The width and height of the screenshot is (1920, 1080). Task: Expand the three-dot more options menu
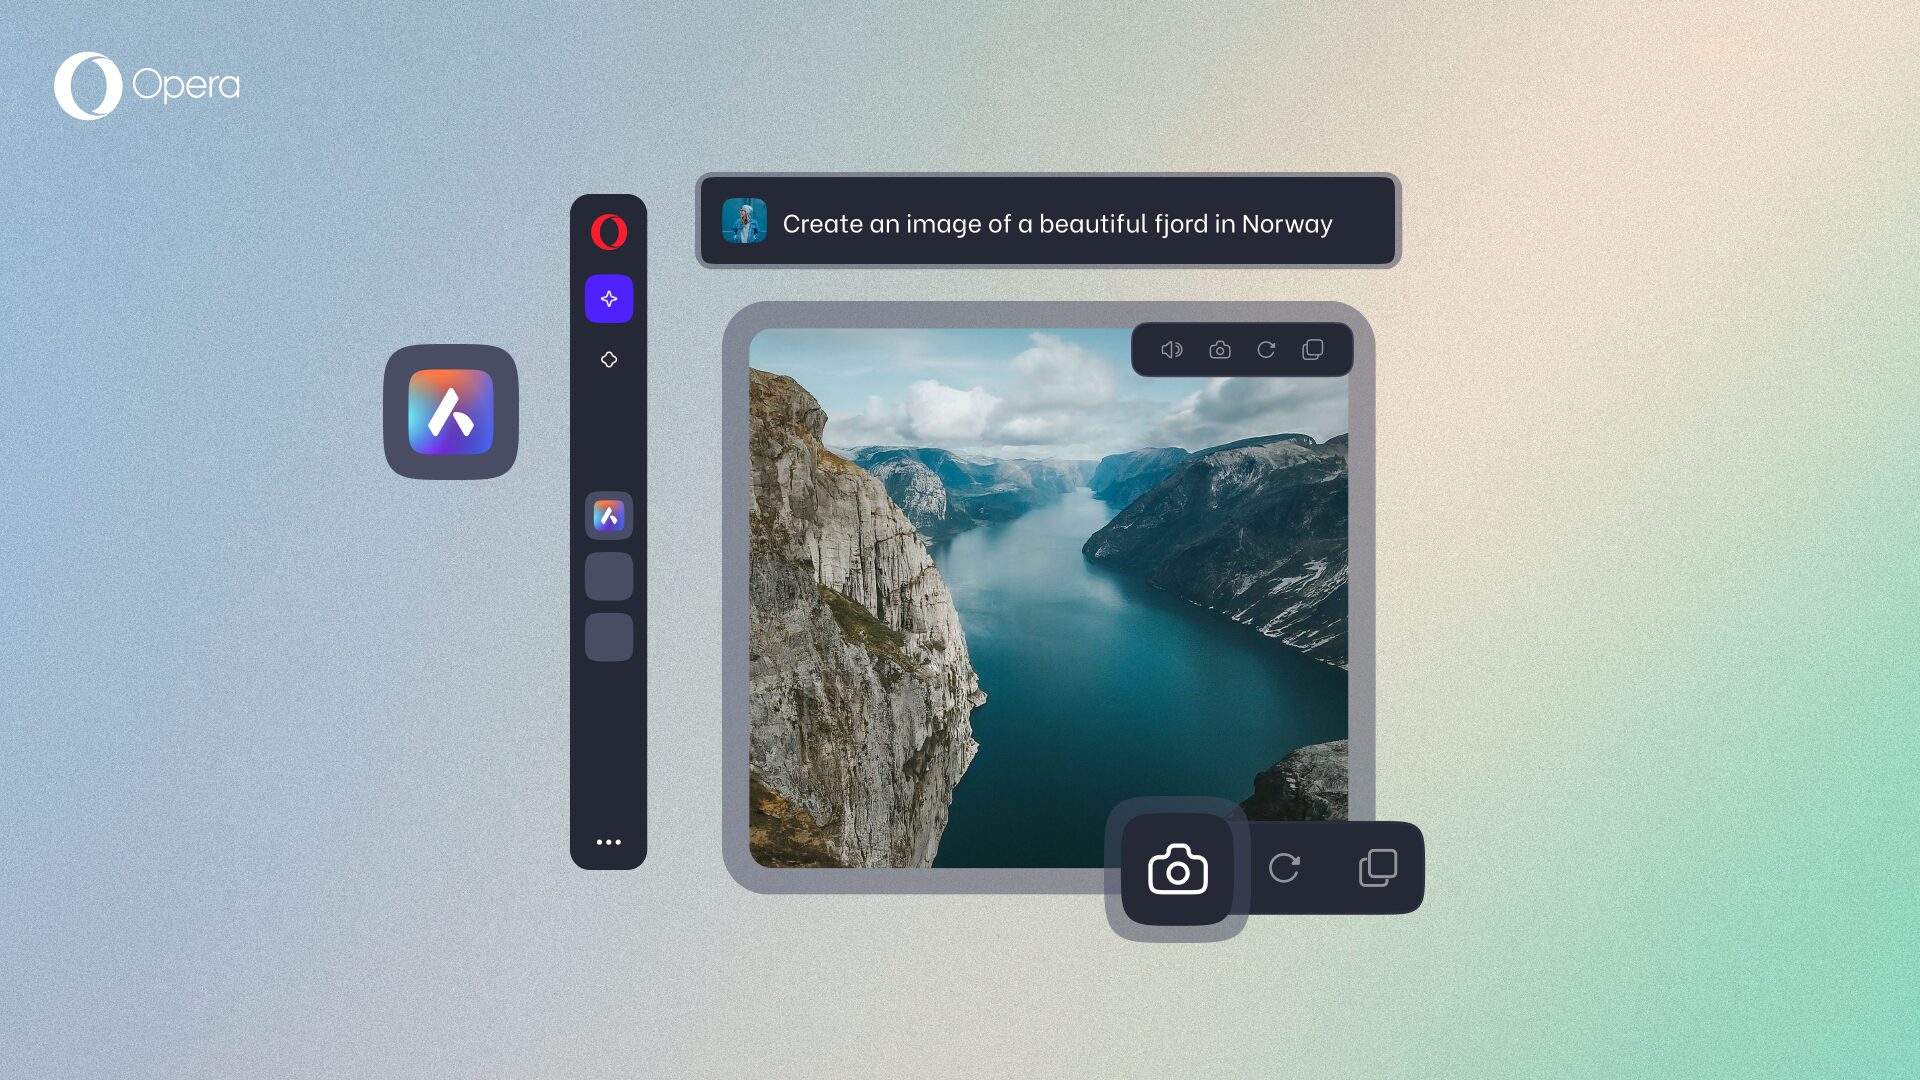608,841
